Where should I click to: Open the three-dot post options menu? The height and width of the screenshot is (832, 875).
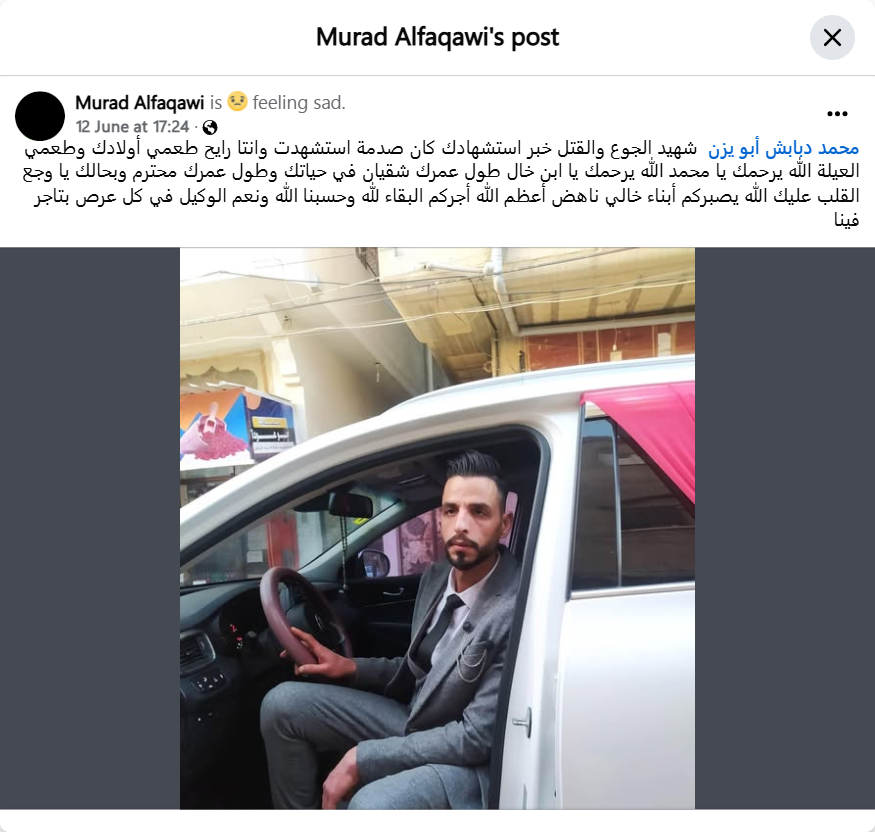coord(837,114)
